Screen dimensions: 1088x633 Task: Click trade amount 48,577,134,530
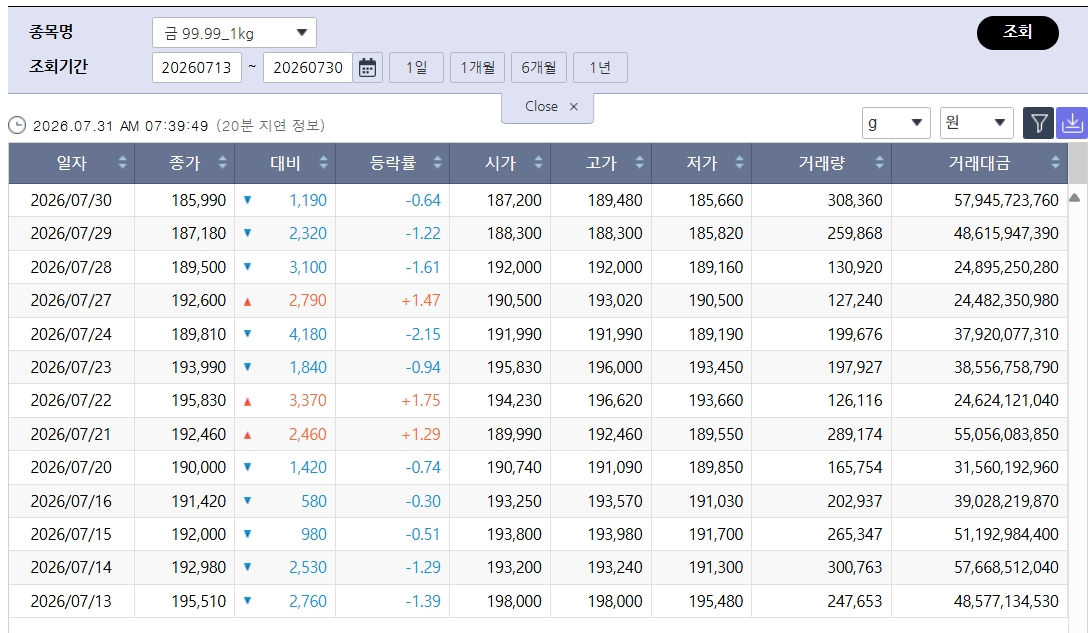point(1006,601)
